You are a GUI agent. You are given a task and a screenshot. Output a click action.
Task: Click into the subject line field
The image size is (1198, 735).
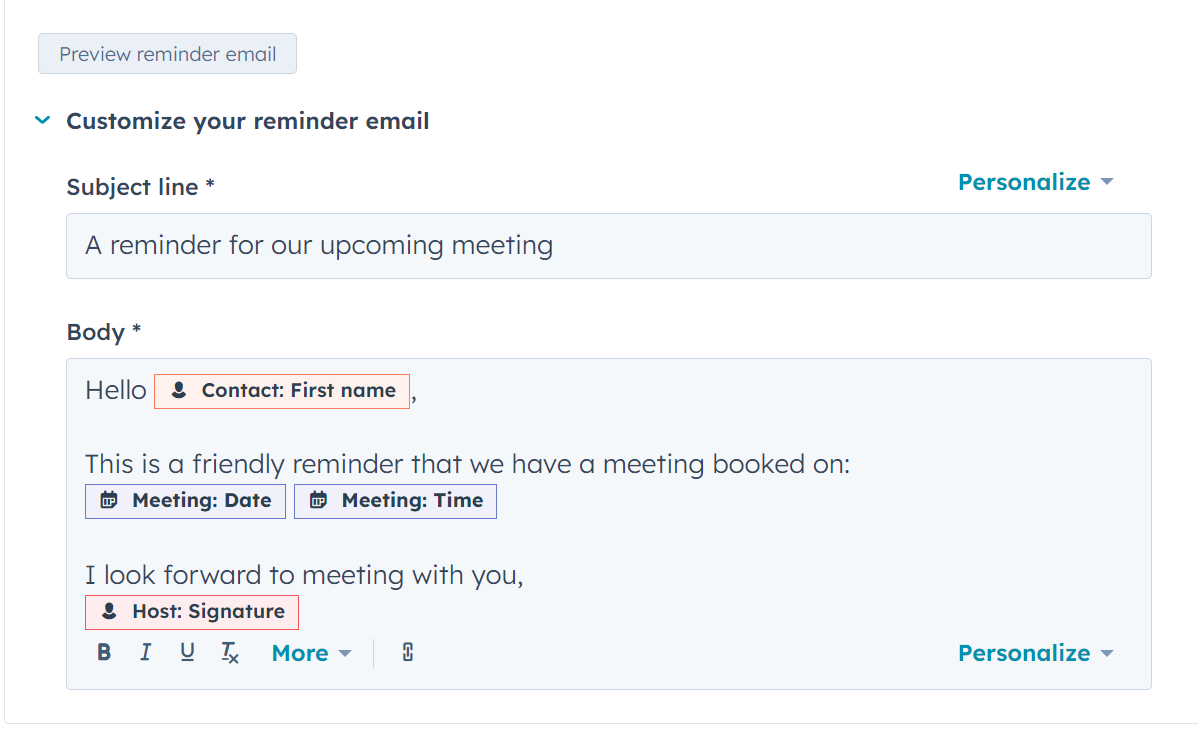(x=600, y=246)
